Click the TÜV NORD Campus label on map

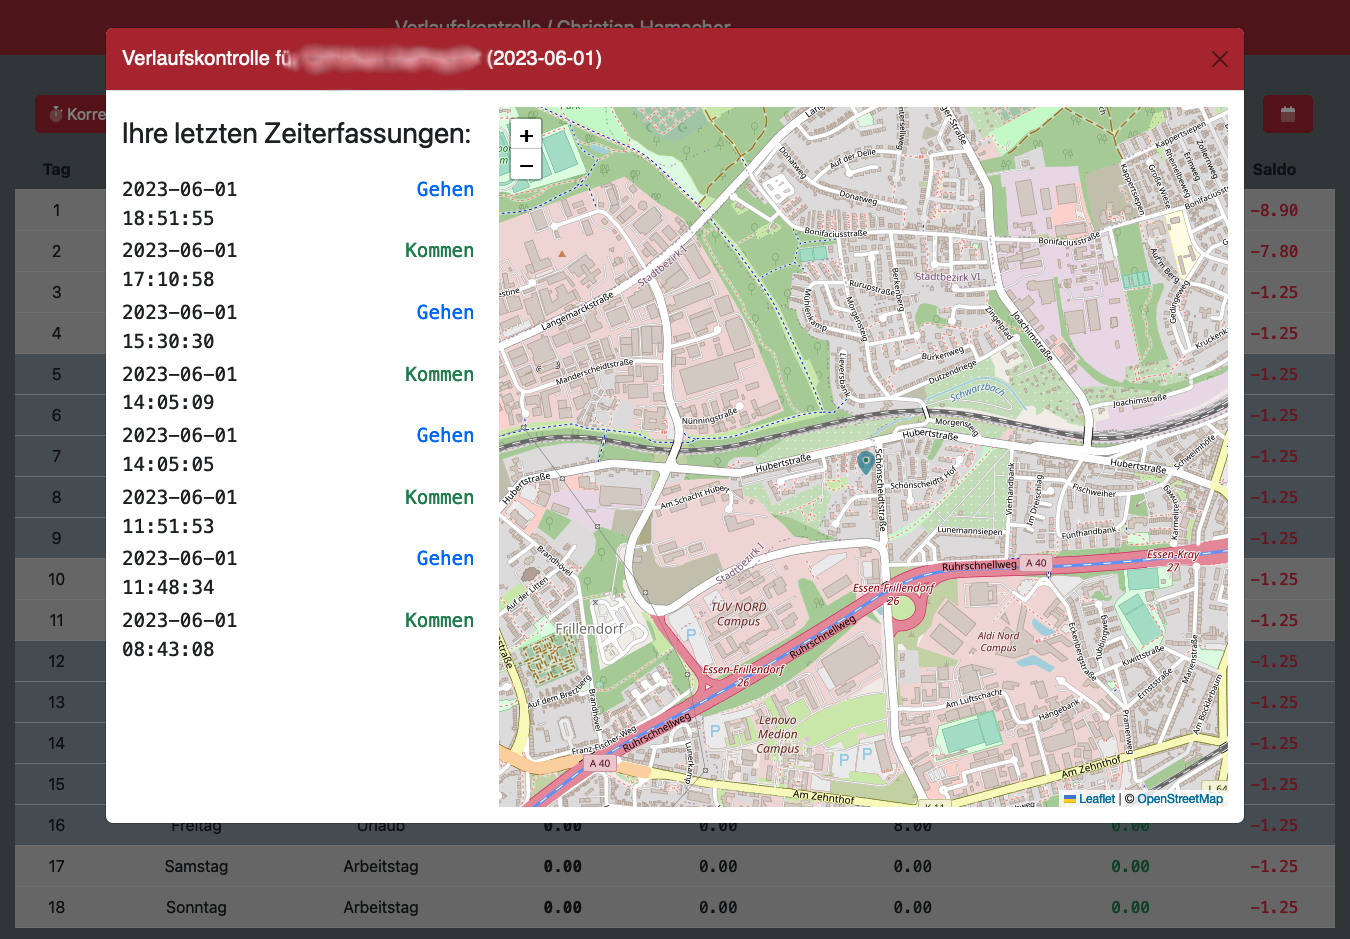[738, 614]
